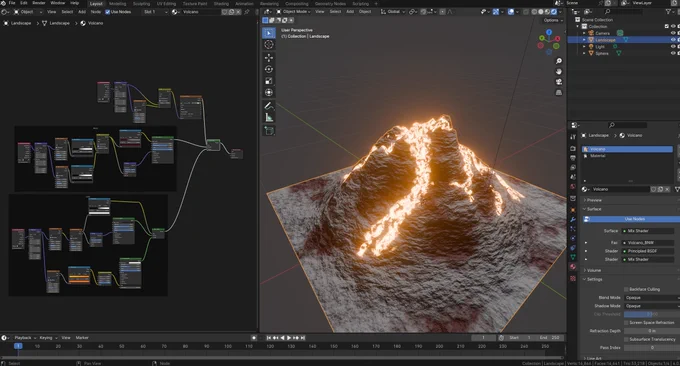The width and height of the screenshot is (680, 366).
Task: Open the Object properties tab
Action: pos(573,210)
